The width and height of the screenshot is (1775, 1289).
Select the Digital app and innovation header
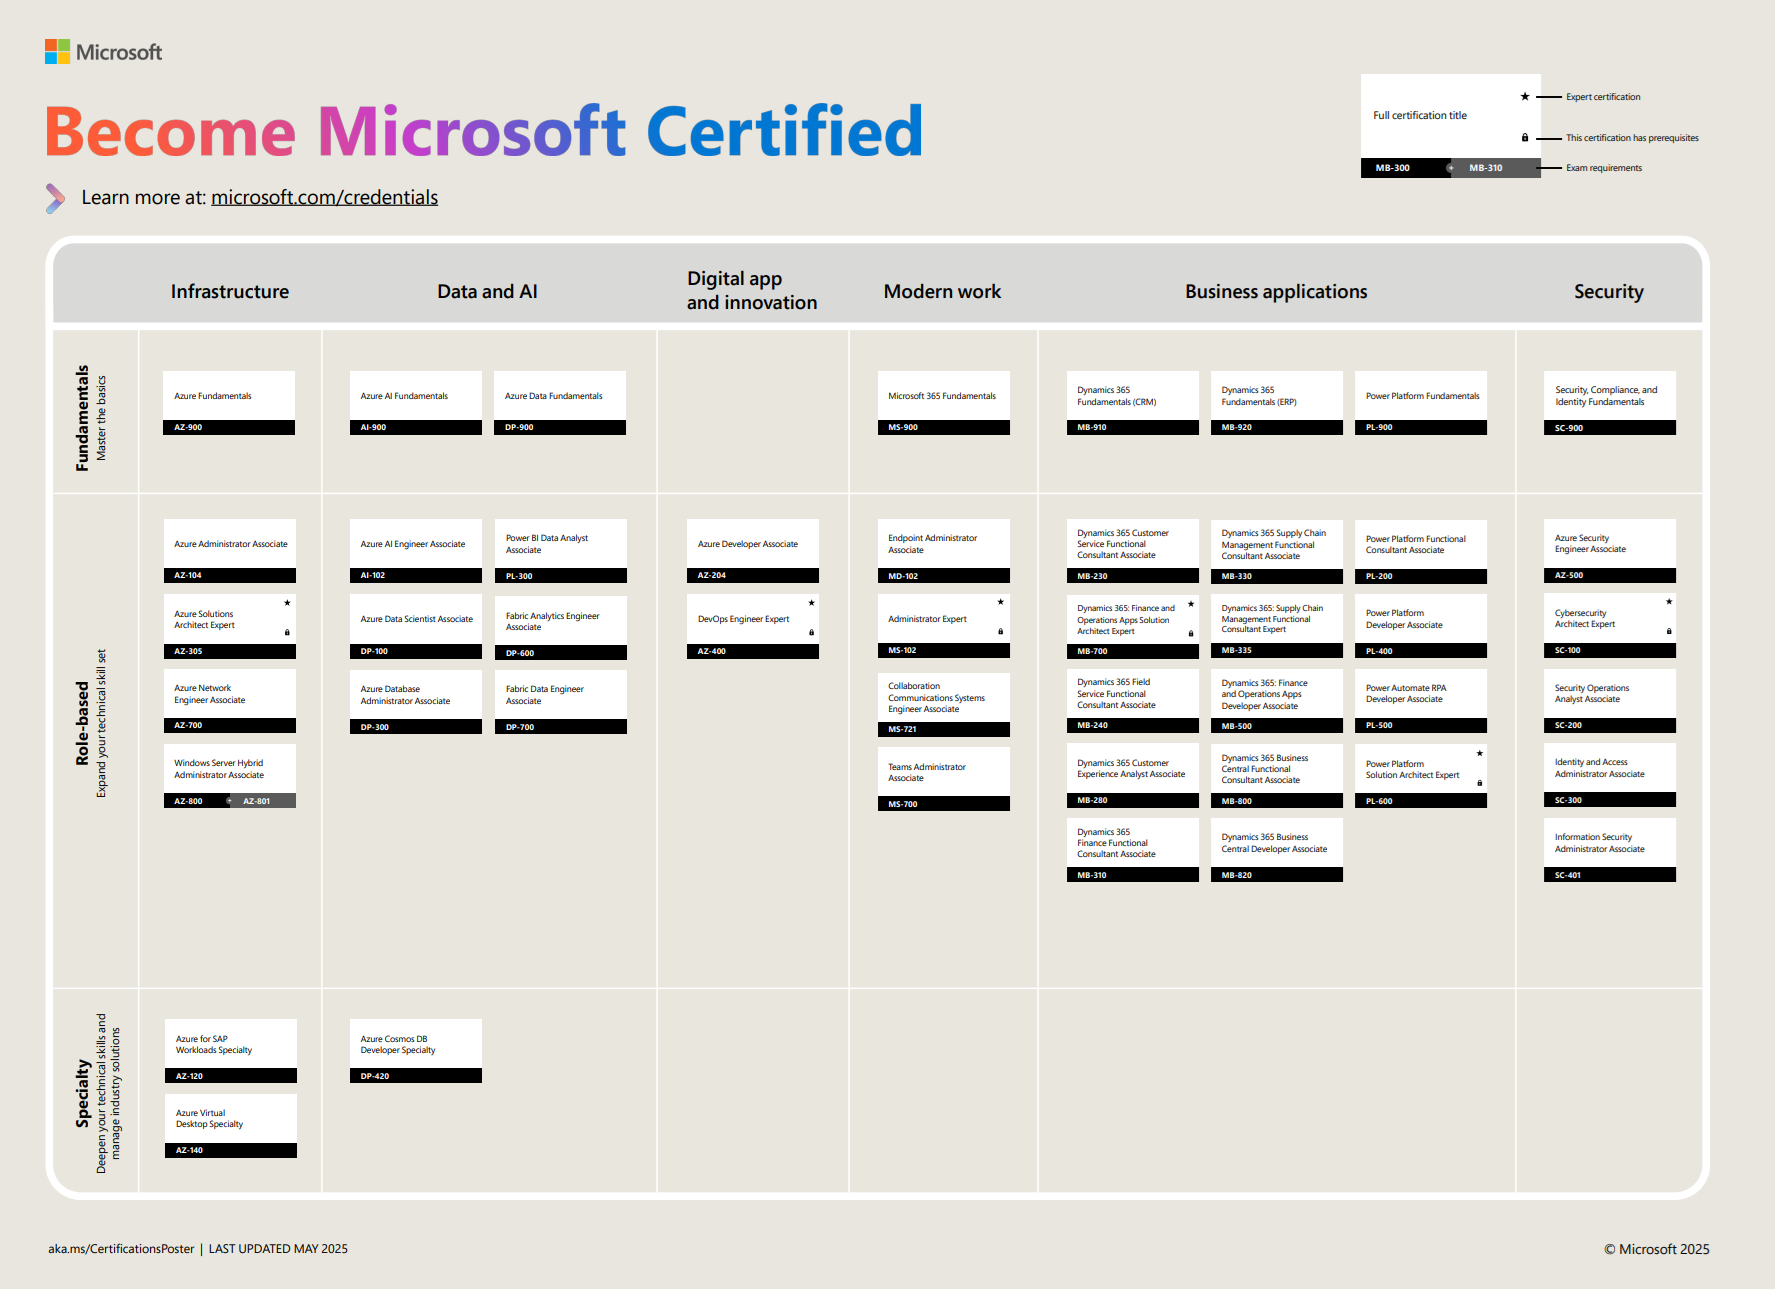[x=752, y=290]
